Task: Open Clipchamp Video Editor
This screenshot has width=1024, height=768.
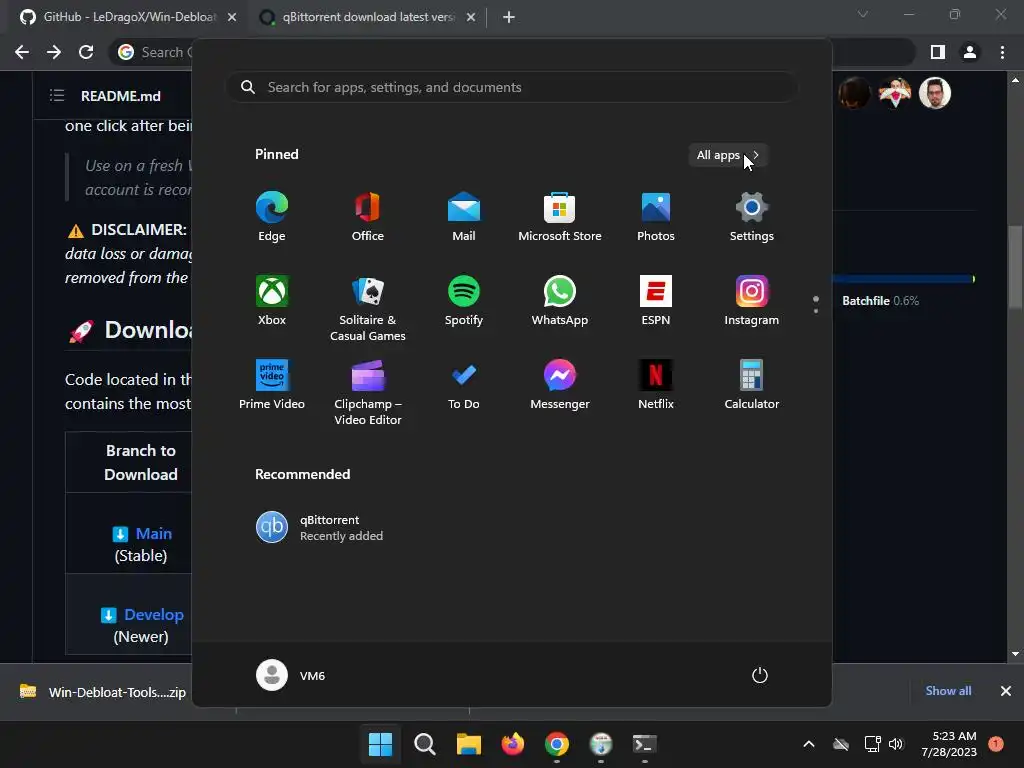Action: 368,392
